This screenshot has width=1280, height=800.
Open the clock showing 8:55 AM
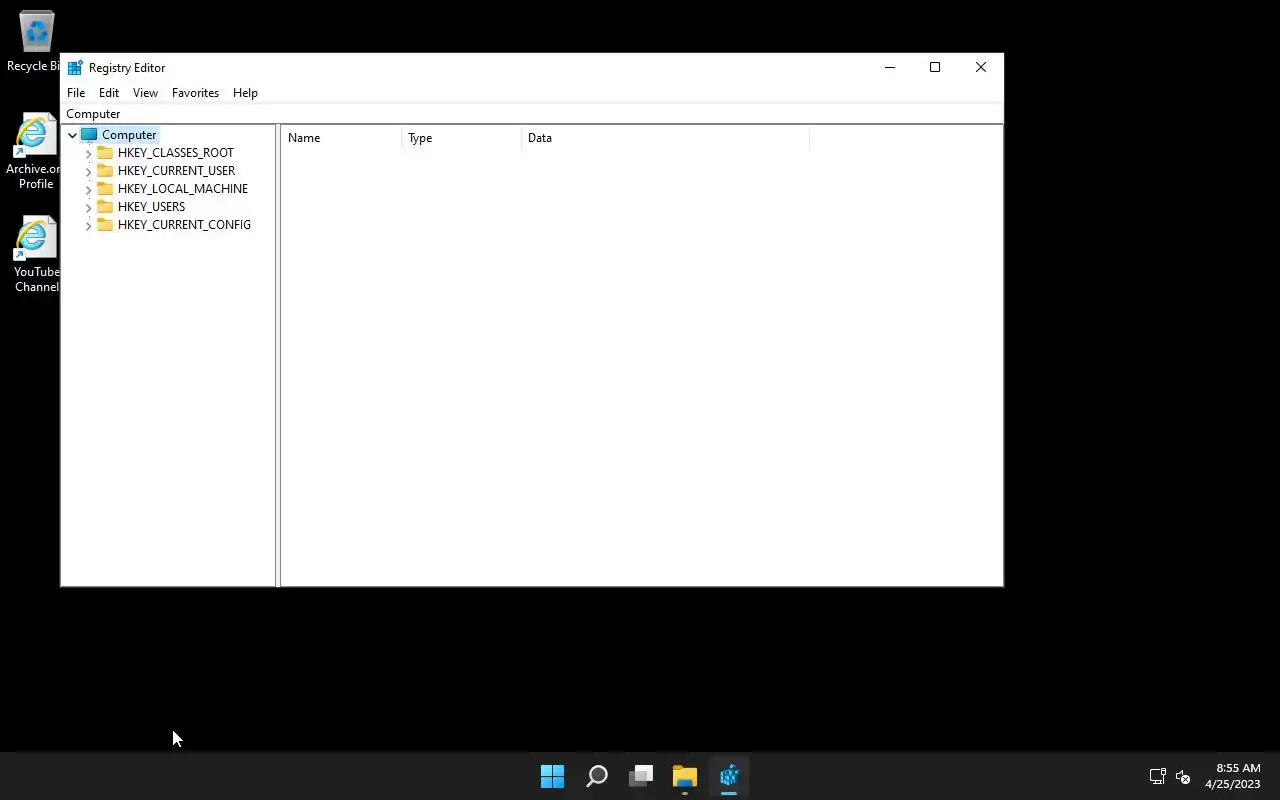click(x=1233, y=776)
